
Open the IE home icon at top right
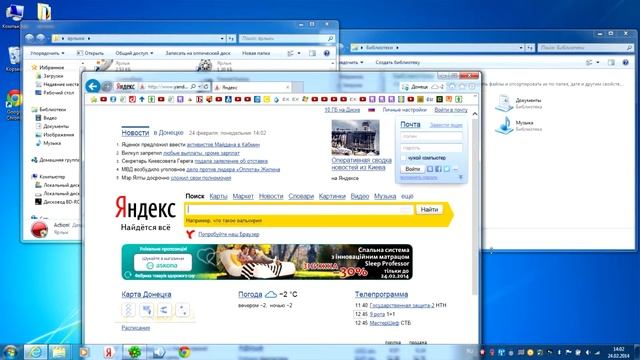click(452, 87)
